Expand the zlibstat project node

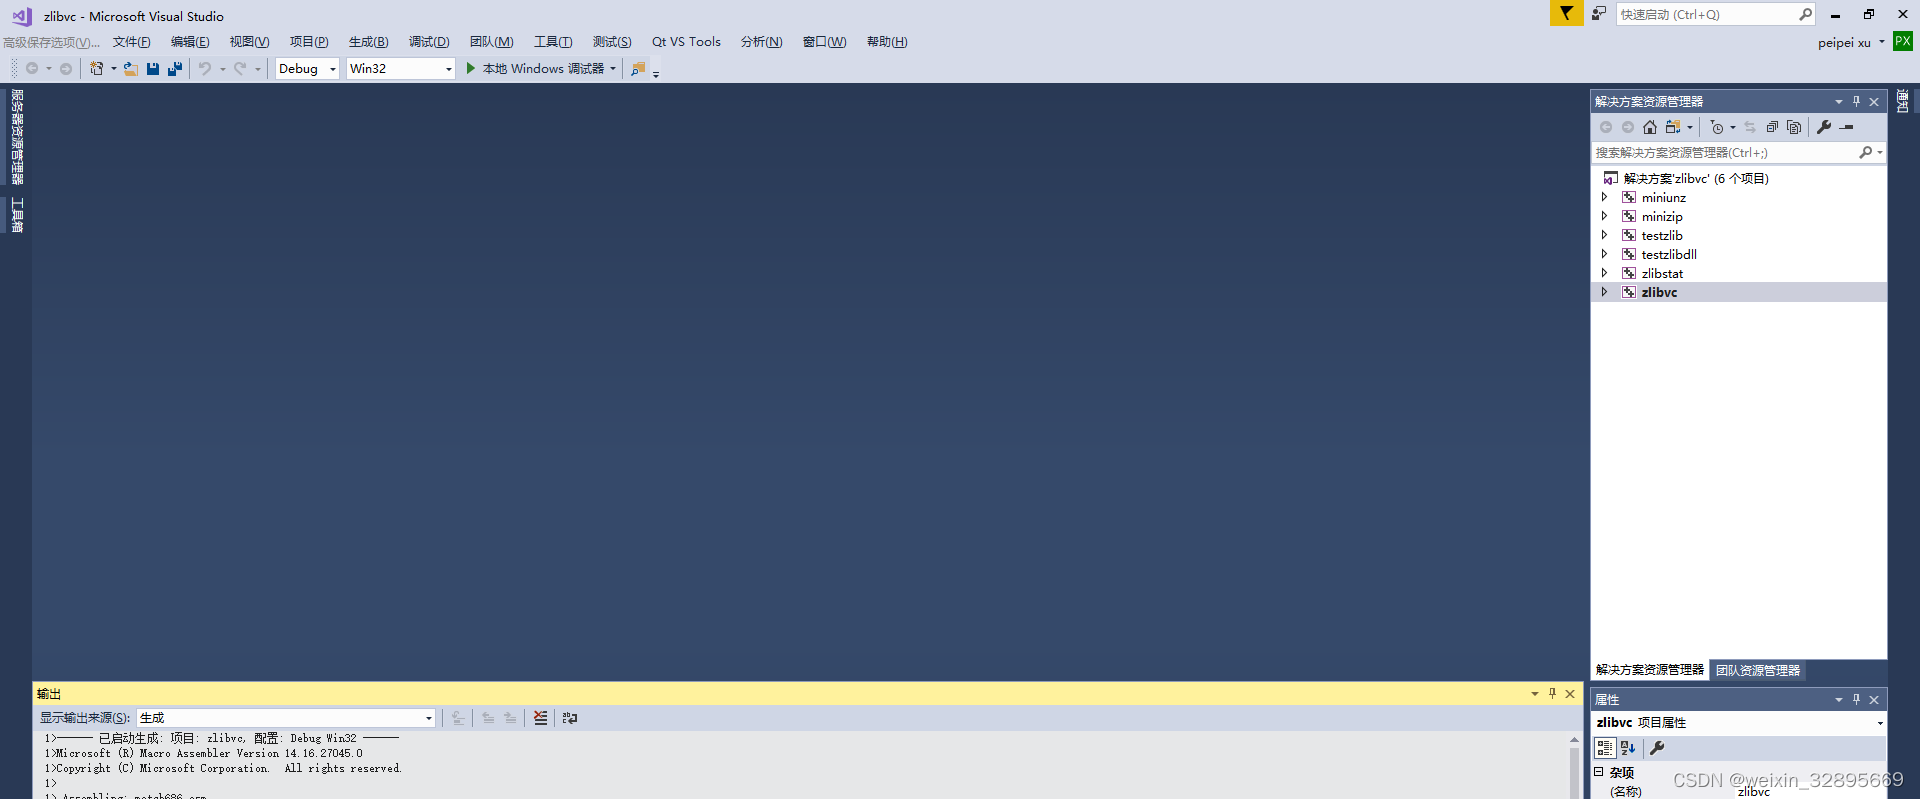(1605, 274)
